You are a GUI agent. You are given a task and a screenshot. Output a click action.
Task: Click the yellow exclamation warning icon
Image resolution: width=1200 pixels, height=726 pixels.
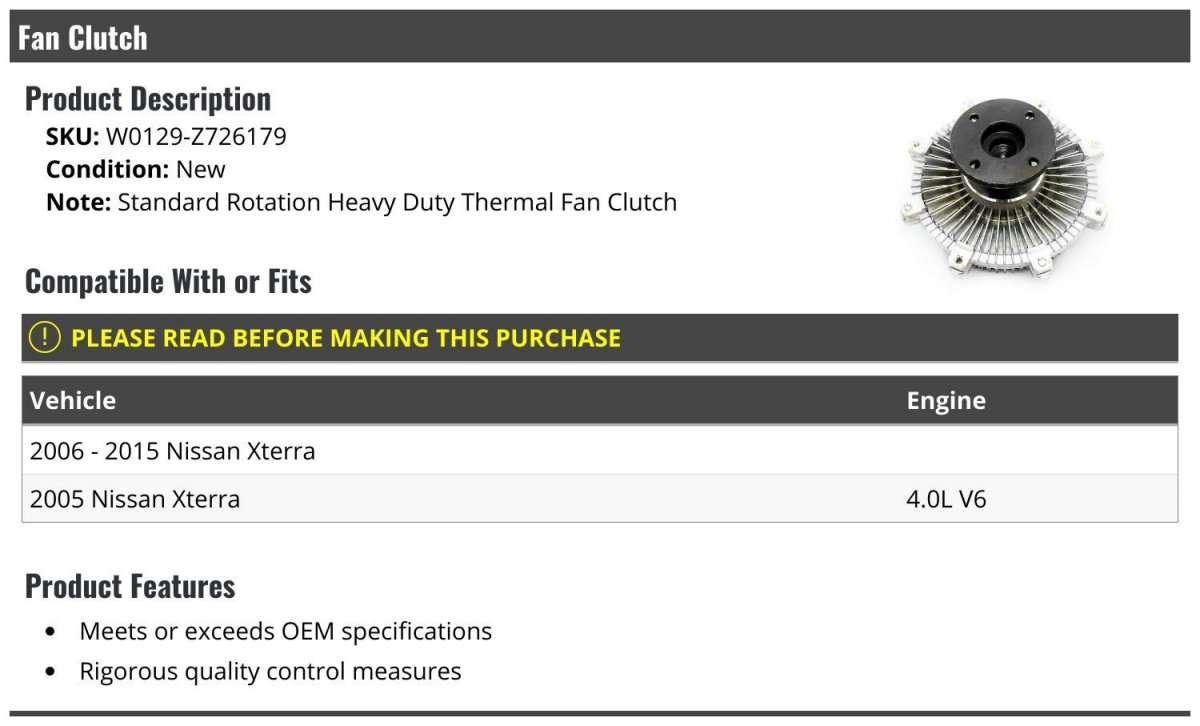pyautogui.click(x=45, y=338)
